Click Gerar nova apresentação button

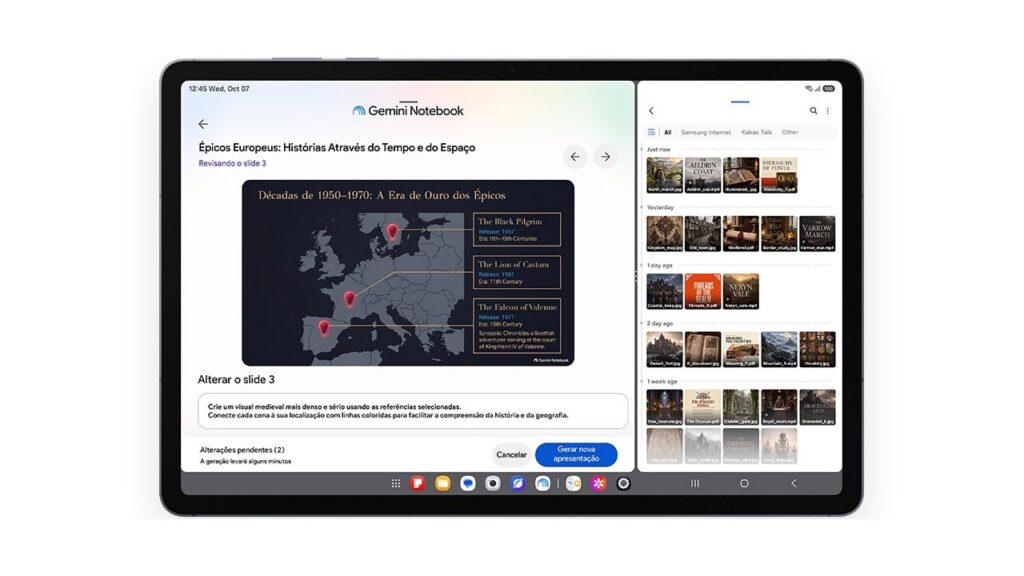[x=576, y=455]
